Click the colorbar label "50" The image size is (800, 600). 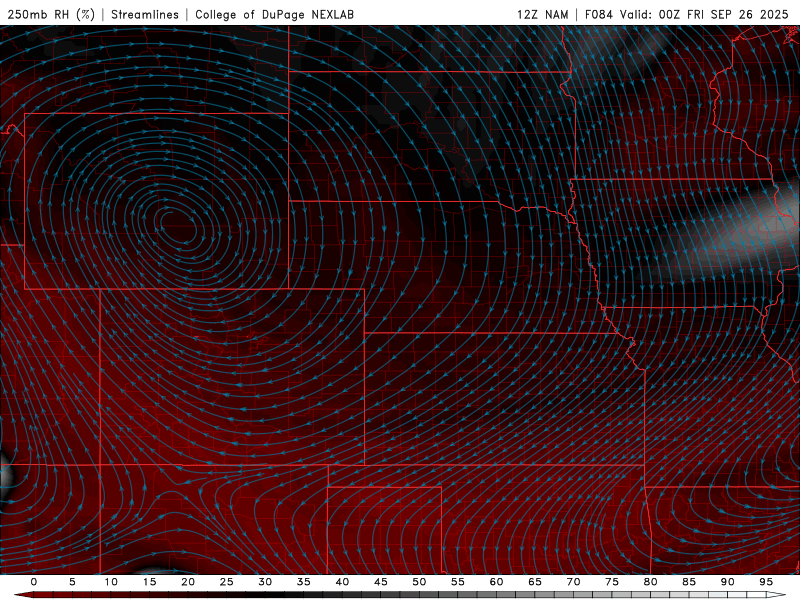419,582
